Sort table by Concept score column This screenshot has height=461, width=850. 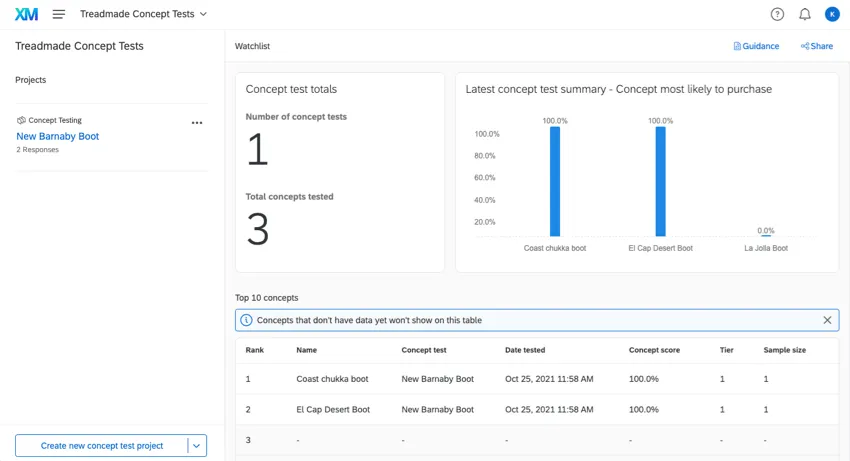tap(654, 350)
